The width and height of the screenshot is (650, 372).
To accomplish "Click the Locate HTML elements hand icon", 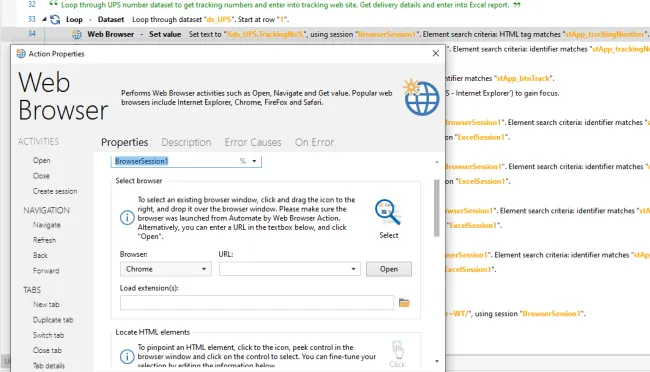I will pos(397,350).
